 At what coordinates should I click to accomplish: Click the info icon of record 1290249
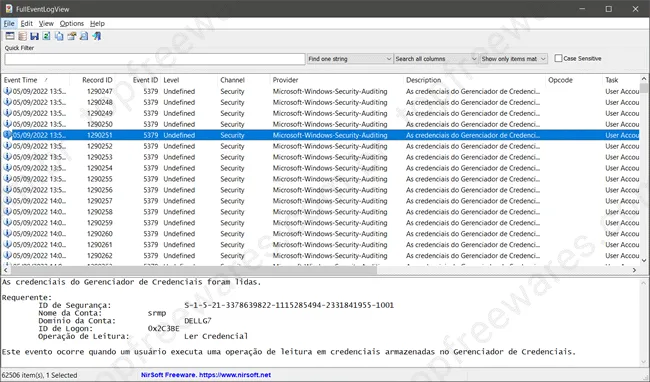[x=7, y=113]
